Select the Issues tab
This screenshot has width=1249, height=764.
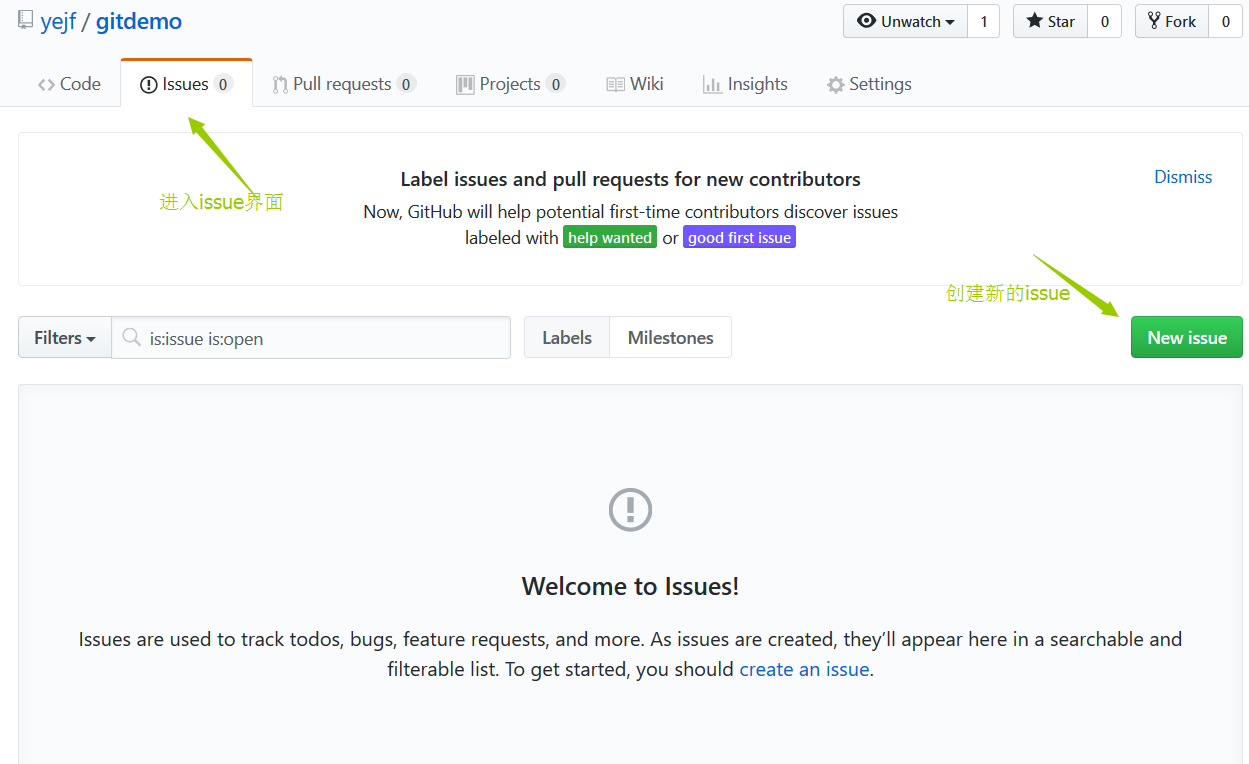coord(186,84)
